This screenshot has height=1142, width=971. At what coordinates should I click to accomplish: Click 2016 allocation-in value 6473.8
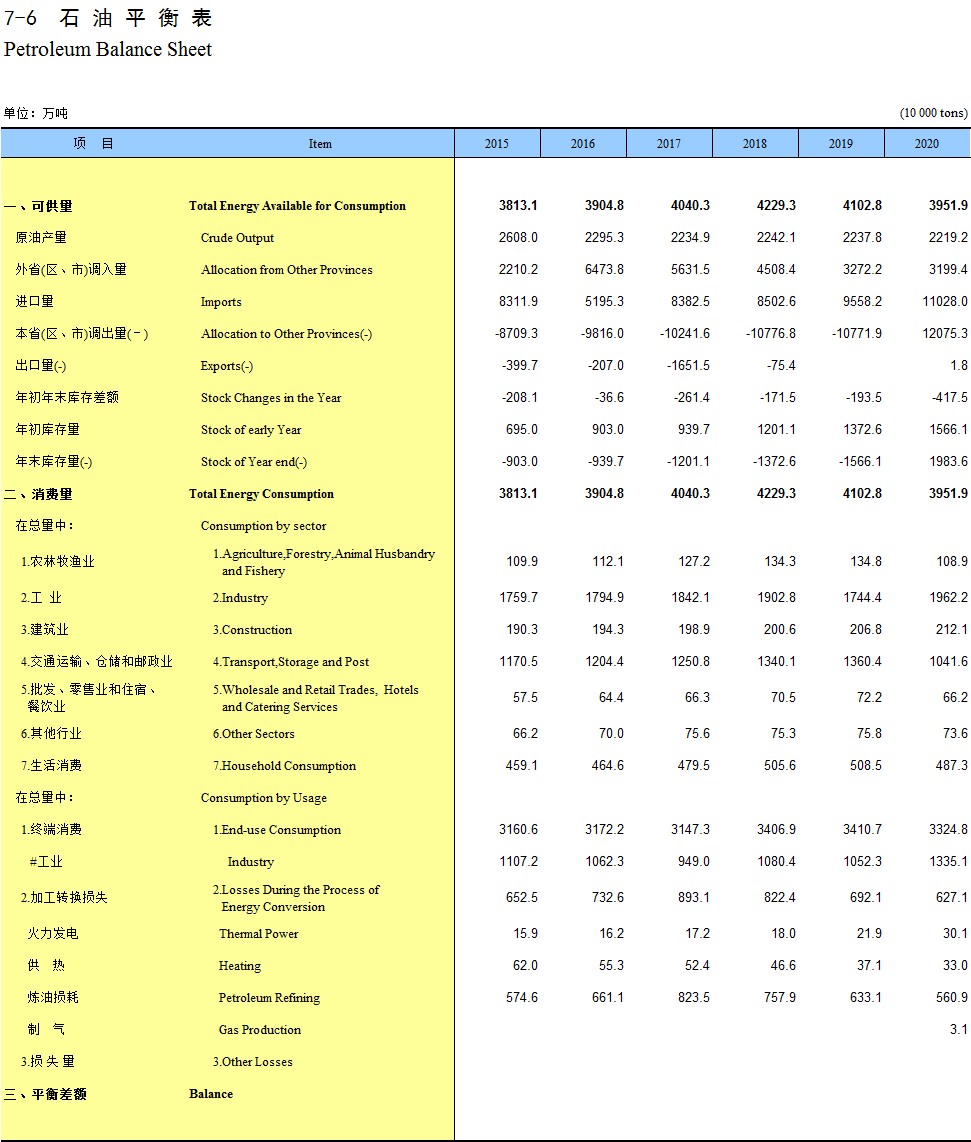click(604, 269)
